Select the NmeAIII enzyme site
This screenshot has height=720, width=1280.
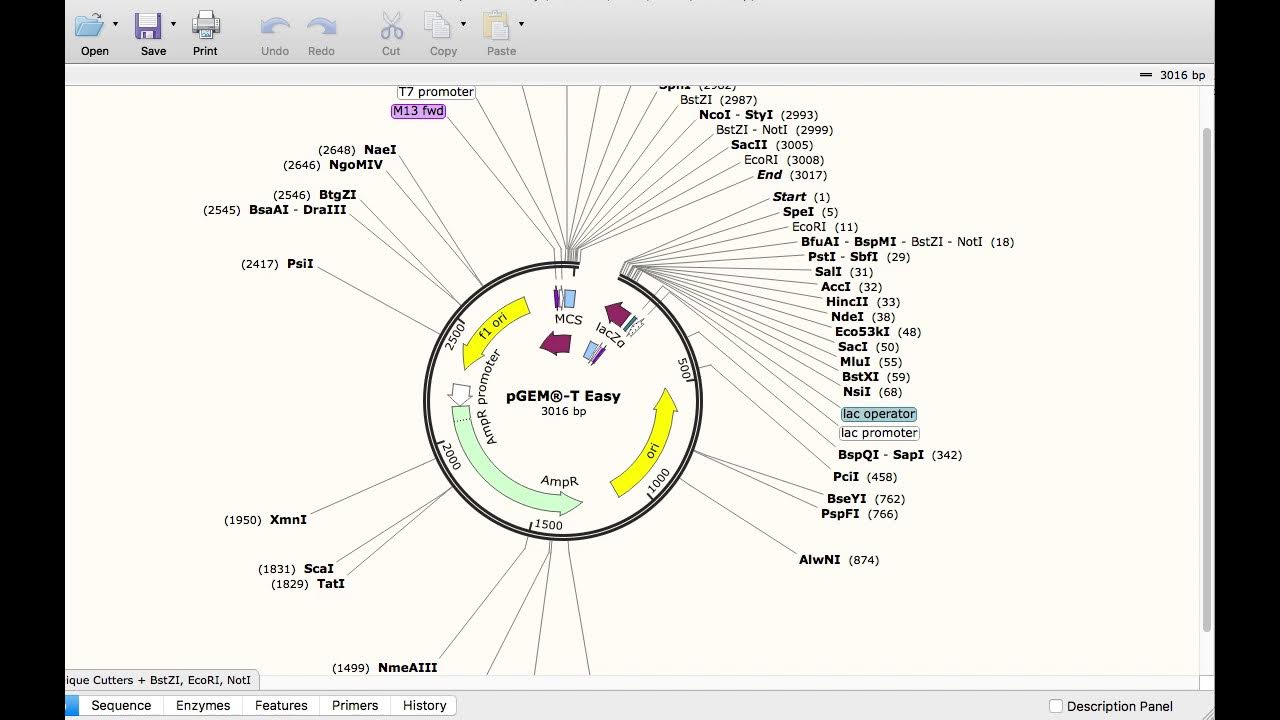[407, 668]
